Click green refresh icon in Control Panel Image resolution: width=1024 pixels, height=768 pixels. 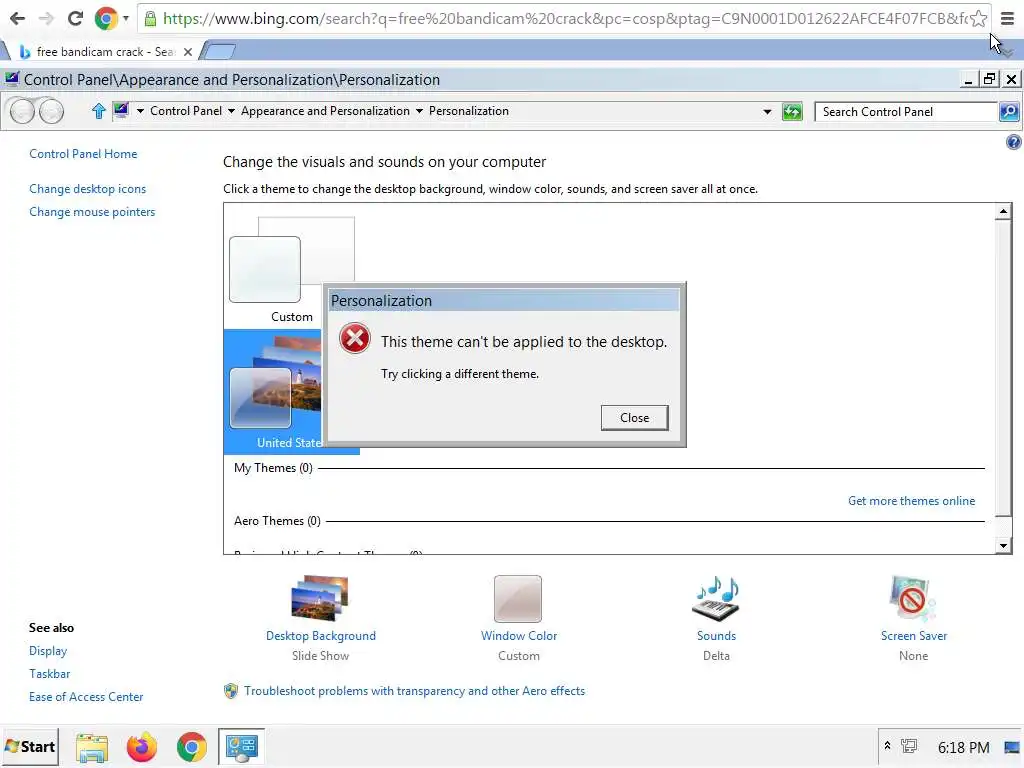[792, 112]
